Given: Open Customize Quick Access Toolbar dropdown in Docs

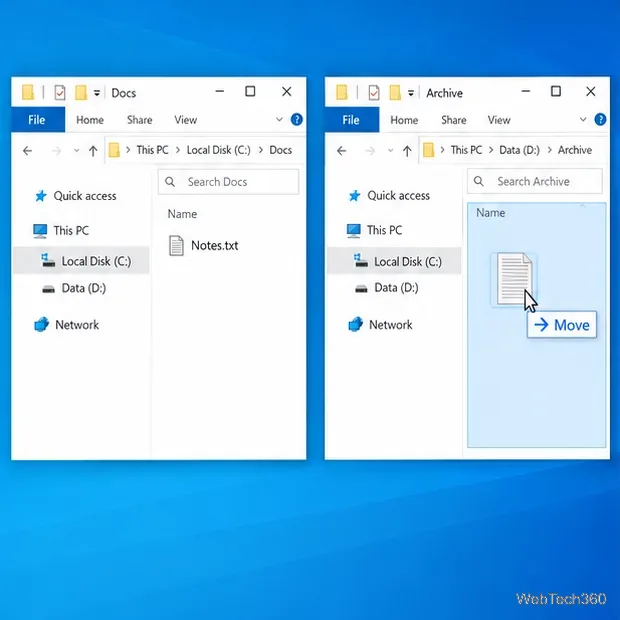Looking at the screenshot, I should tap(96, 93).
